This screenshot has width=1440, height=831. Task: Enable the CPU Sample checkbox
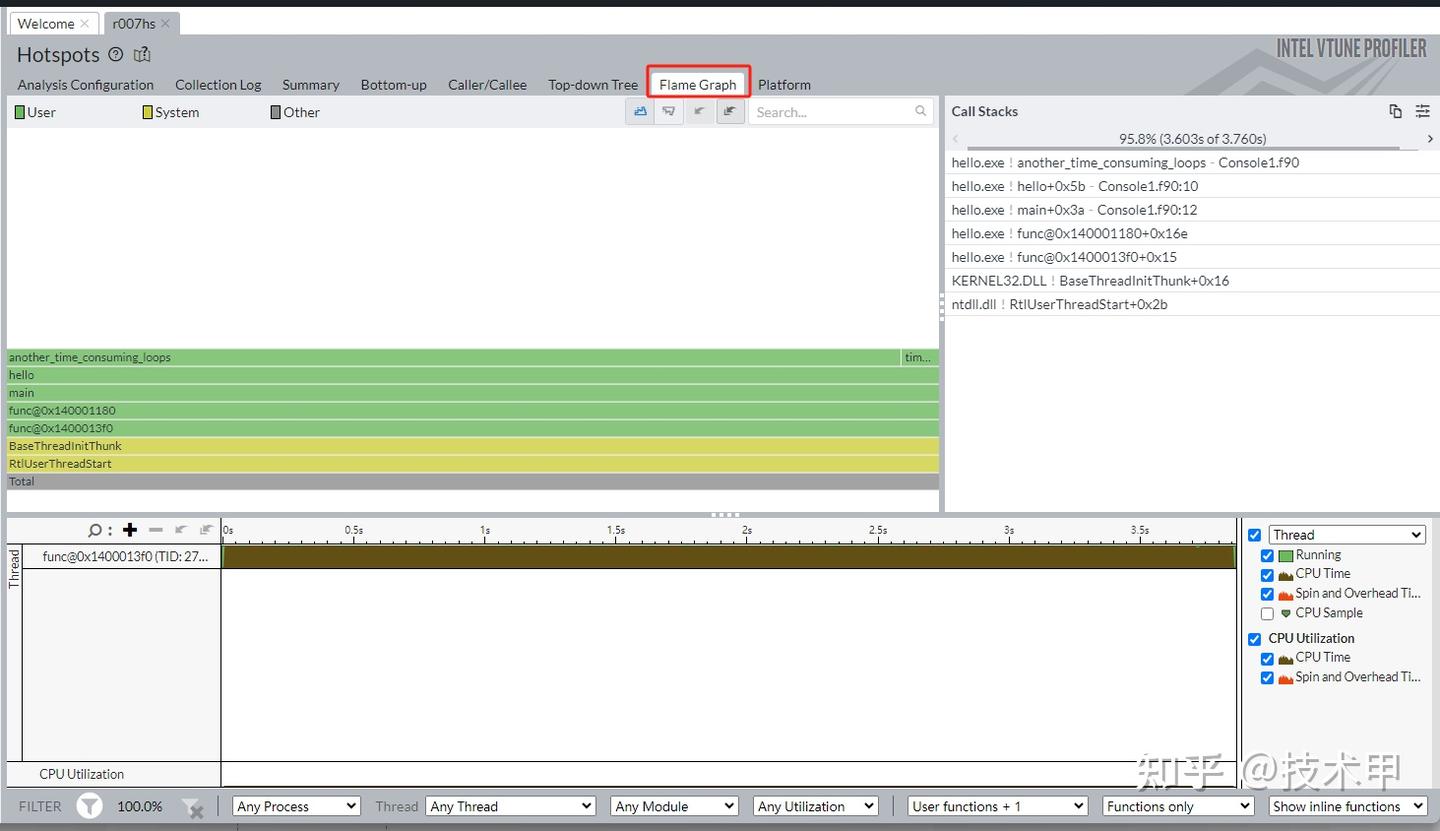pos(1268,613)
